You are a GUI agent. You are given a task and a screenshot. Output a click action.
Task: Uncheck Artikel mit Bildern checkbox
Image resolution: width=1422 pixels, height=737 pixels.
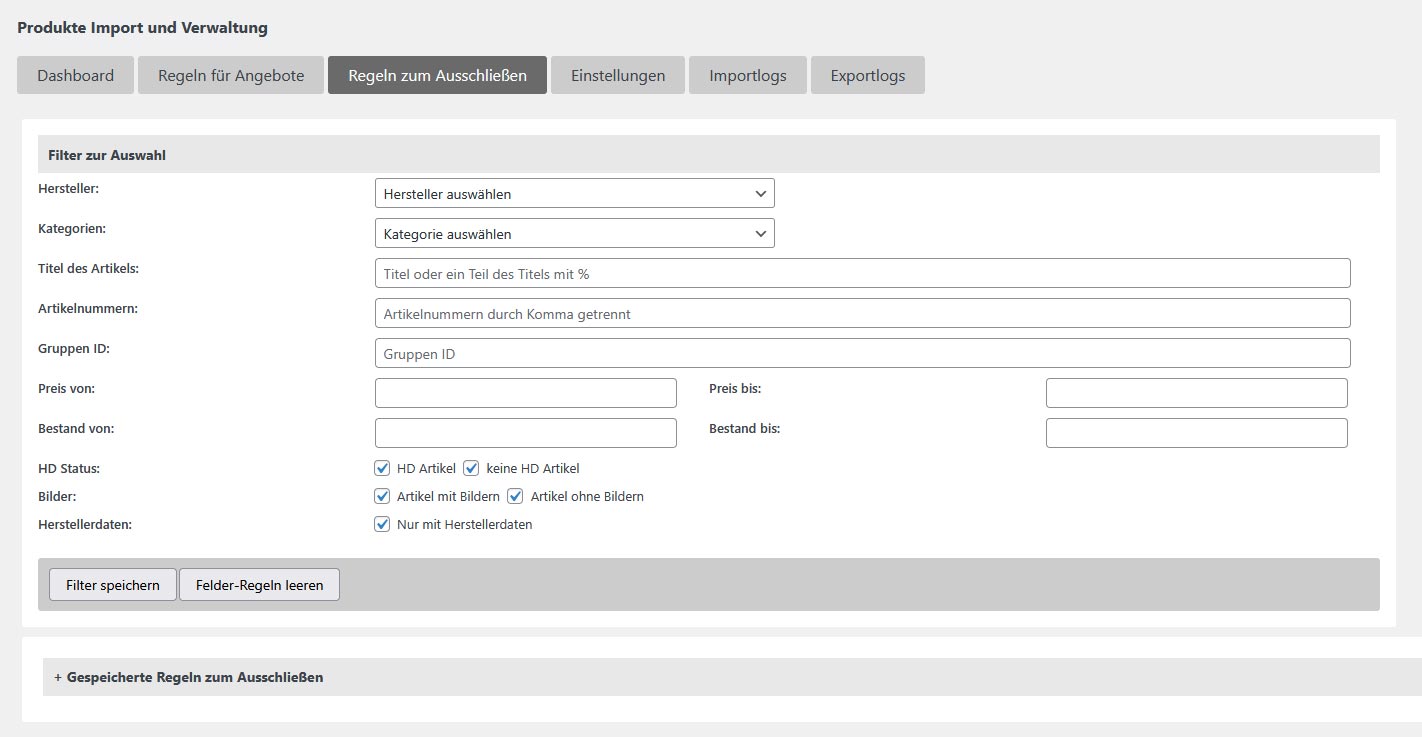tap(382, 496)
